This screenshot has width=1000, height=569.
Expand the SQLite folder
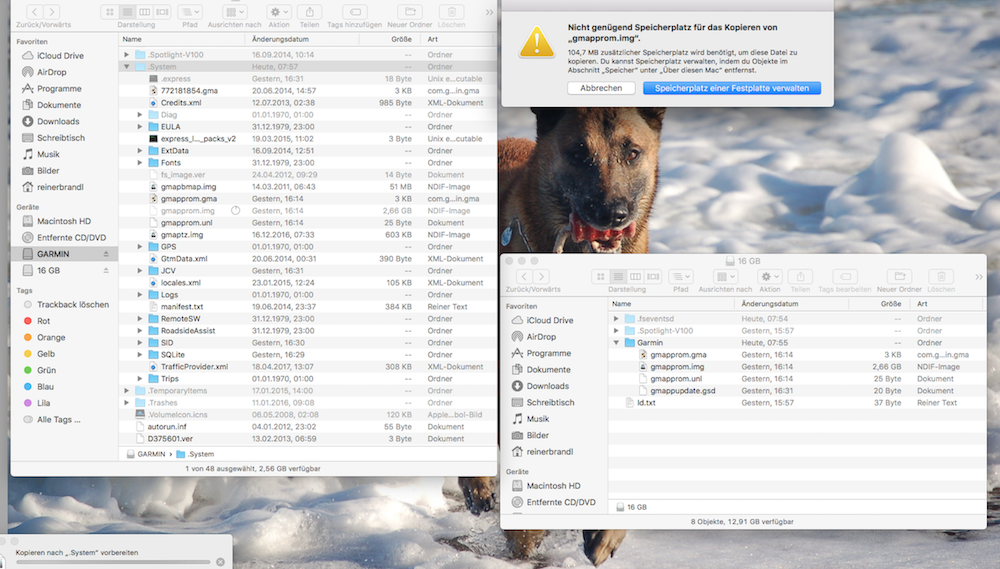click(x=140, y=355)
